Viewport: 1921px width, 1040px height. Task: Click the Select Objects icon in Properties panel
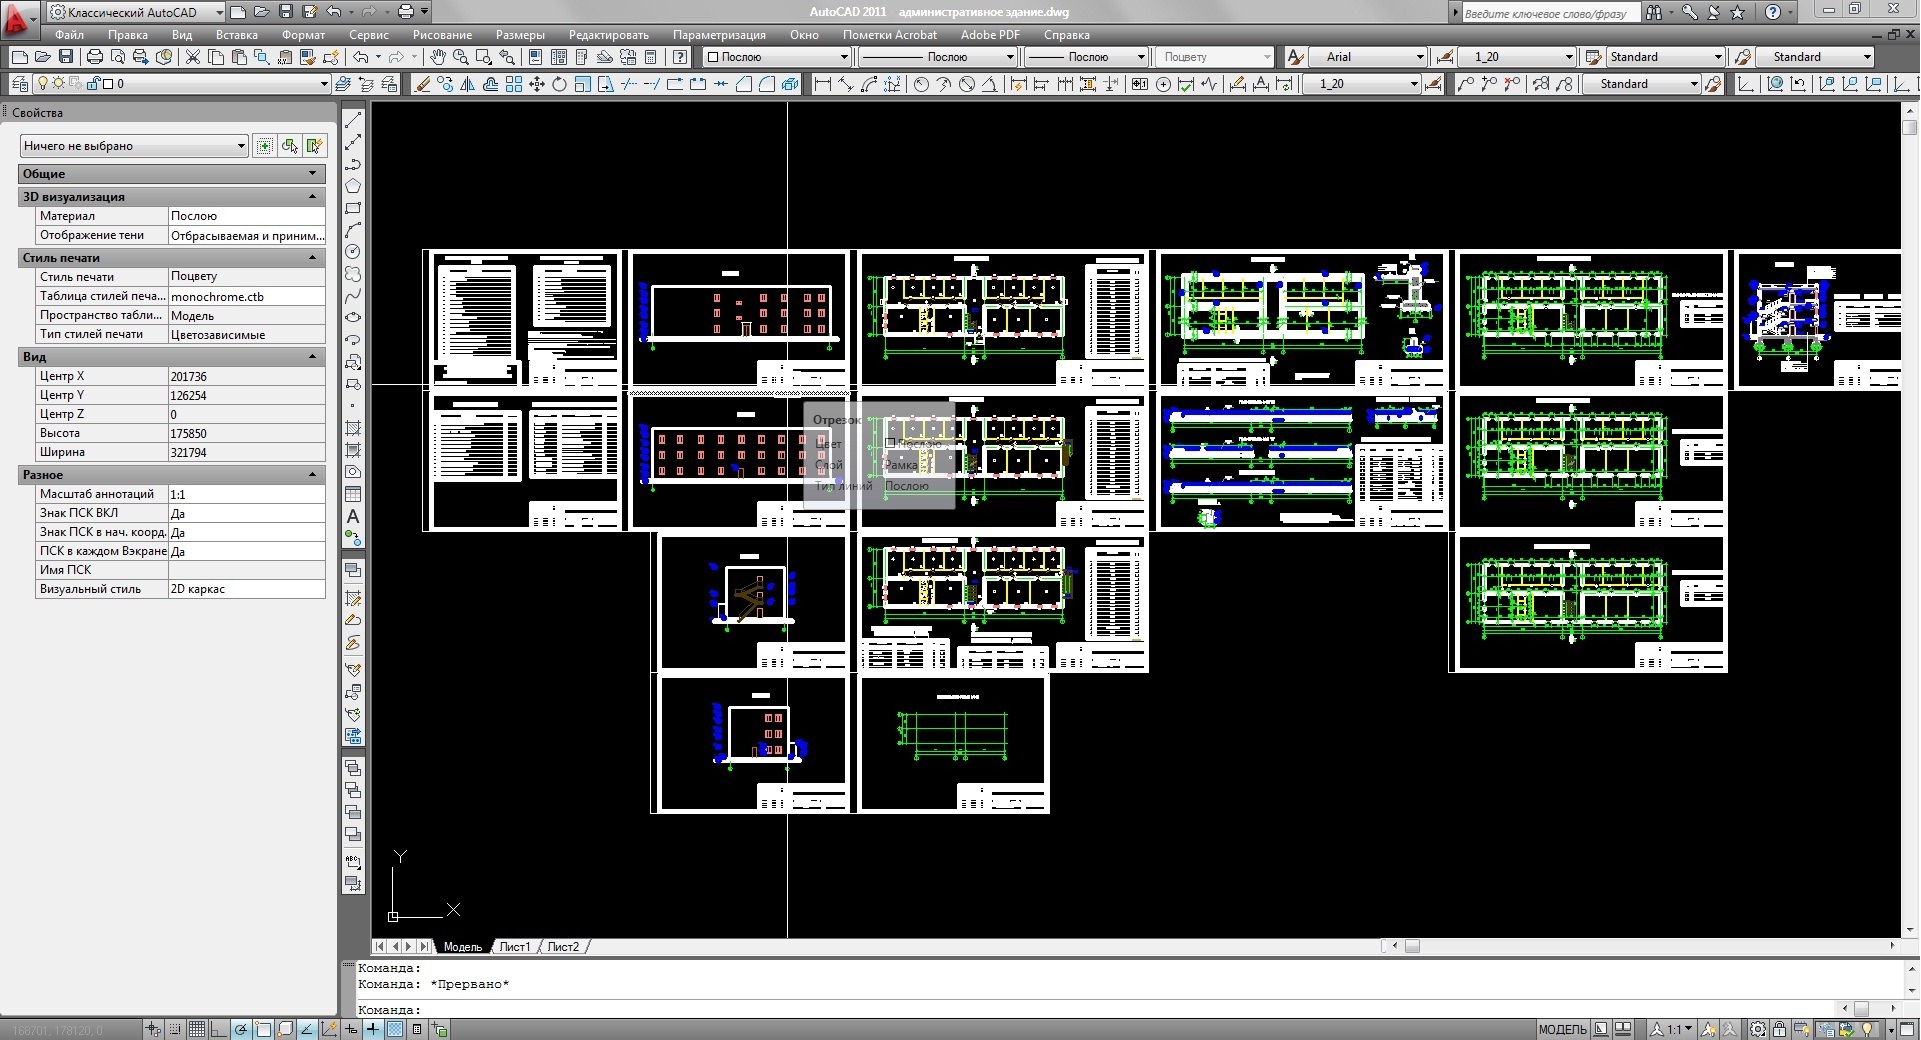click(290, 146)
